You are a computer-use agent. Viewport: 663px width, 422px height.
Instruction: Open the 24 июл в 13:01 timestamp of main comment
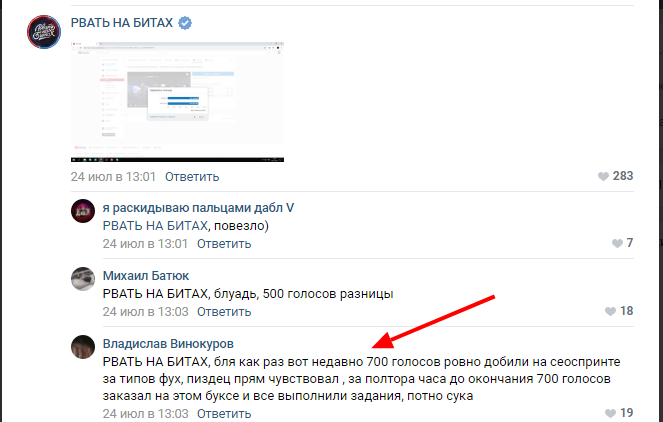tap(113, 176)
